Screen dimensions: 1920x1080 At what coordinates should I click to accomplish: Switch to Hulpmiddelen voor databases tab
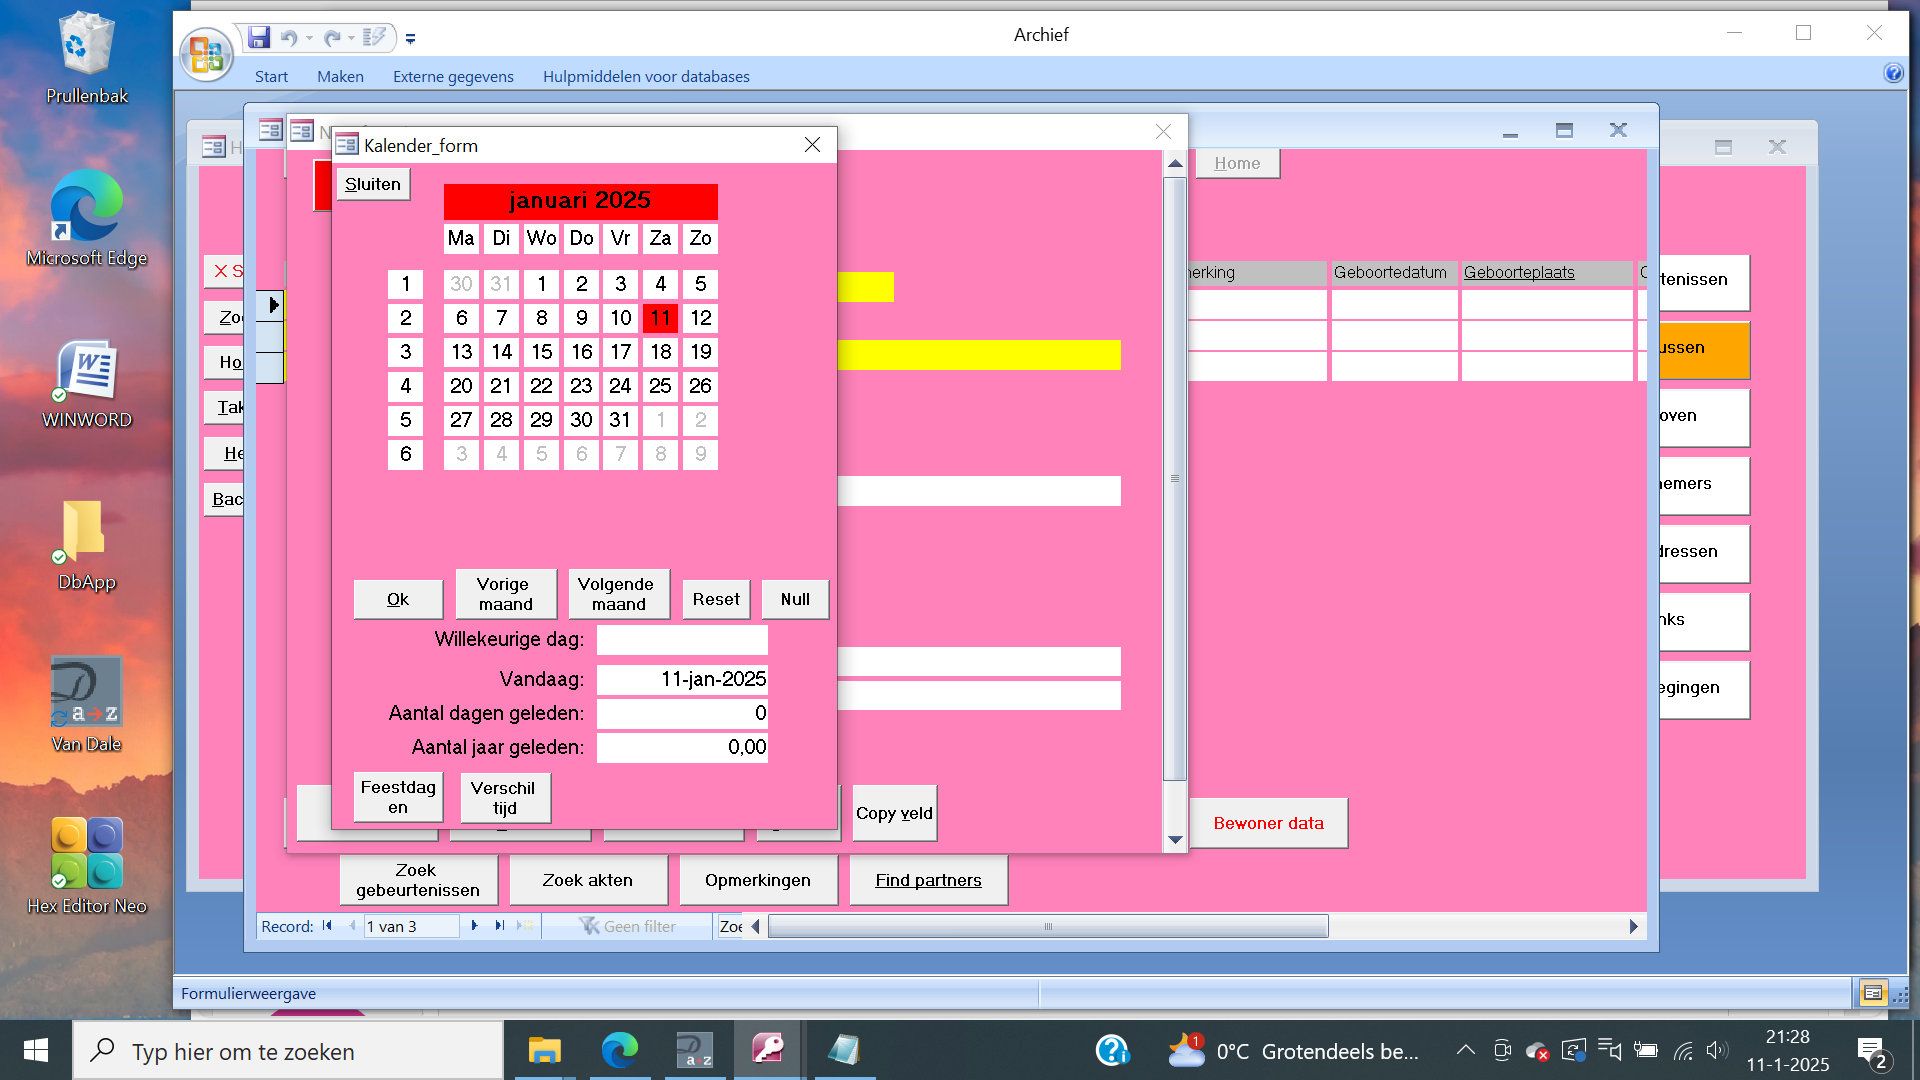coord(646,76)
